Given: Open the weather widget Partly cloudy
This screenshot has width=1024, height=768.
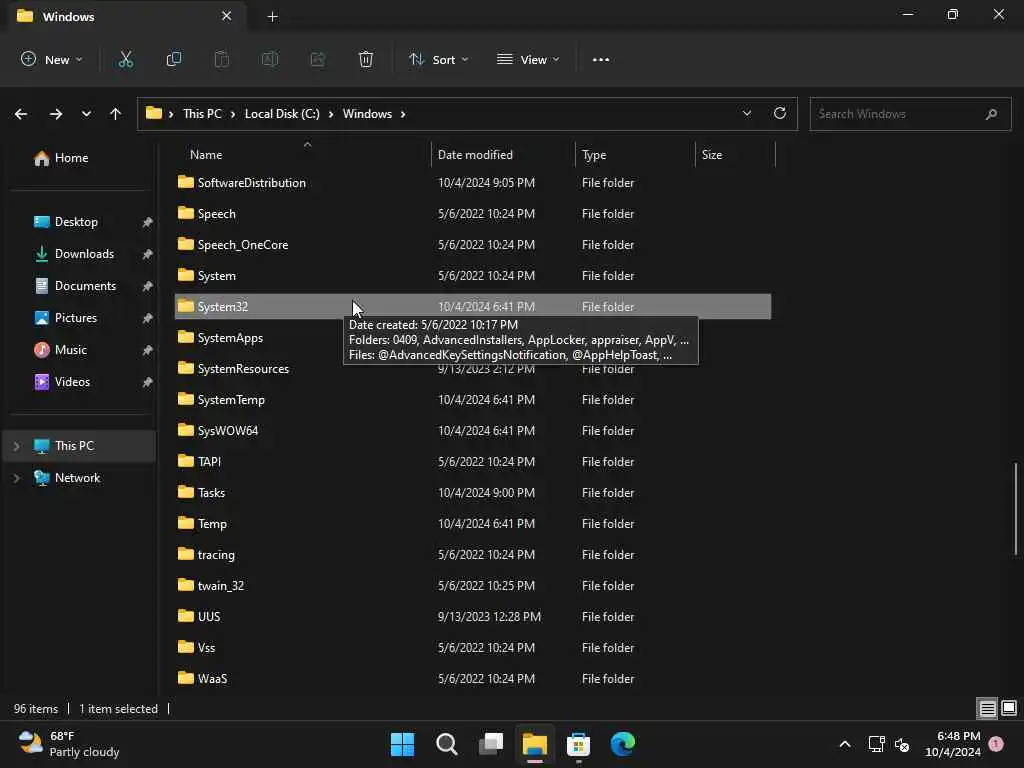Looking at the screenshot, I should [69, 744].
